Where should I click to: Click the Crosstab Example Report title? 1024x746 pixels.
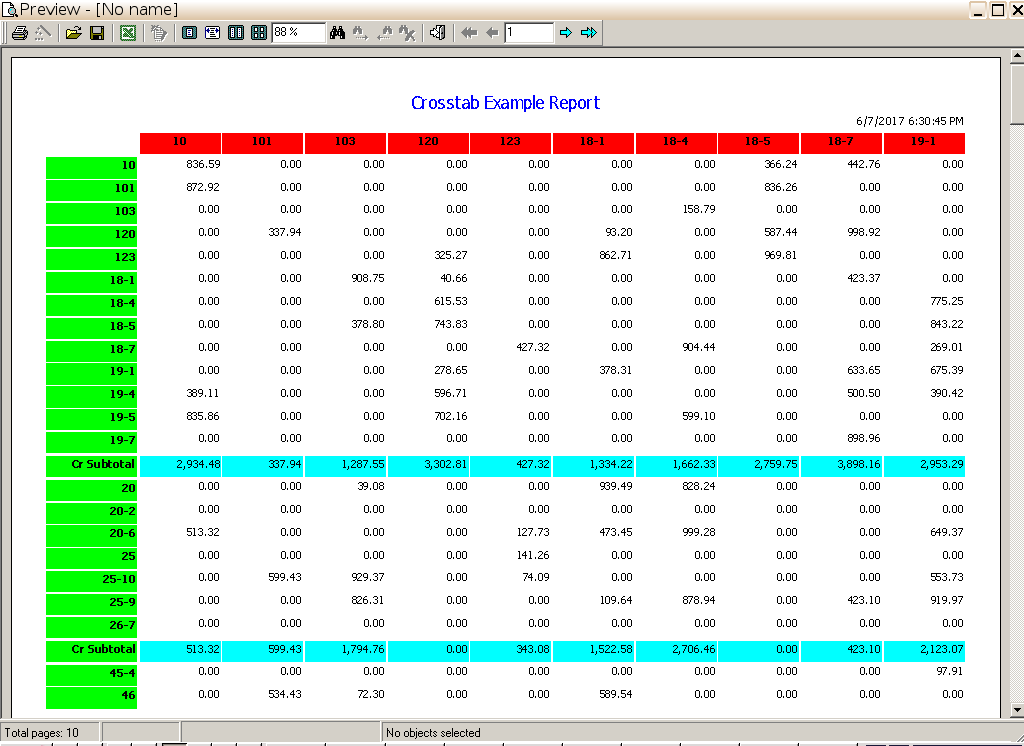pyautogui.click(x=505, y=103)
